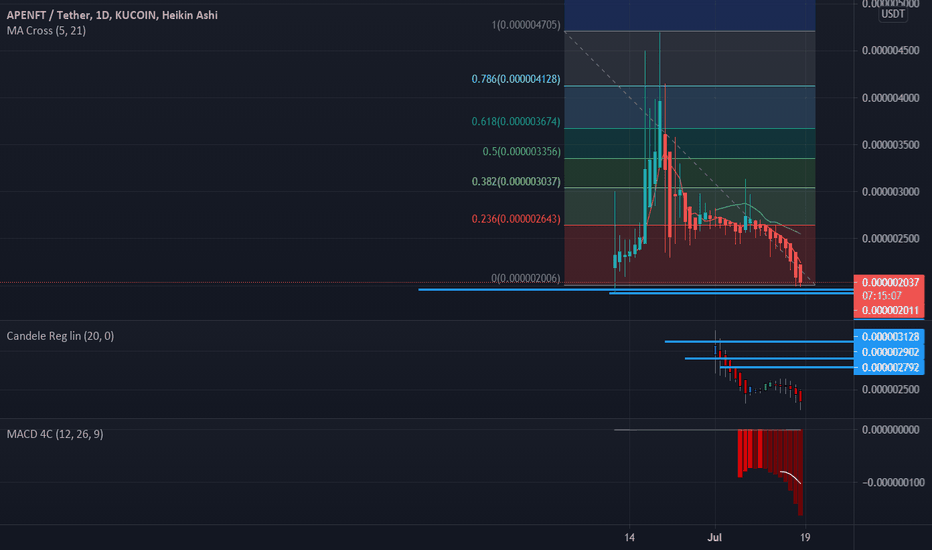Image resolution: width=932 pixels, height=550 pixels.
Task: Select Fibonacci level 1(0.000004705) label
Action: pyautogui.click(x=526, y=25)
